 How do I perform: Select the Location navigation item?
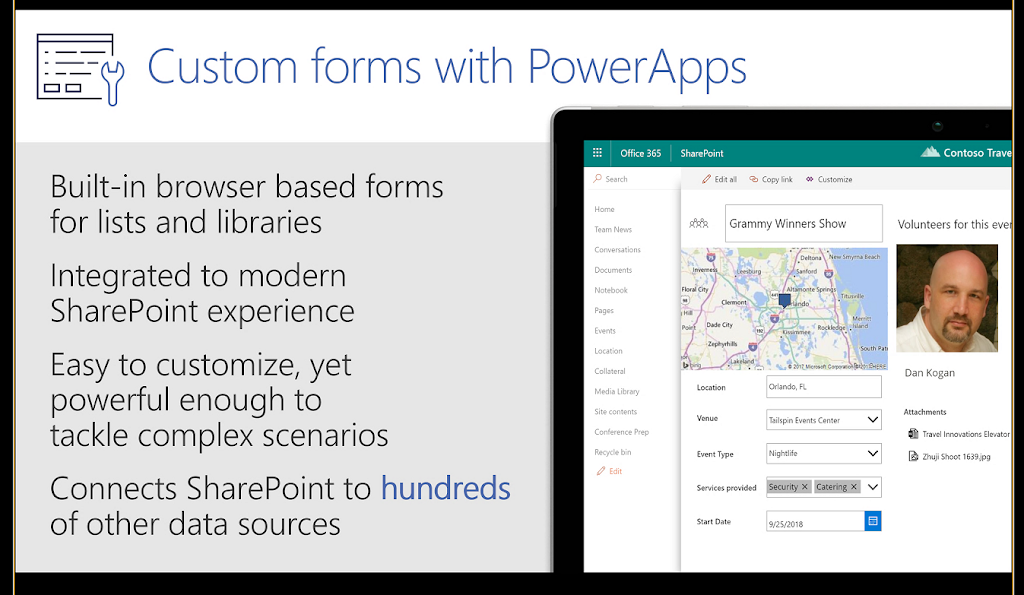(x=608, y=351)
